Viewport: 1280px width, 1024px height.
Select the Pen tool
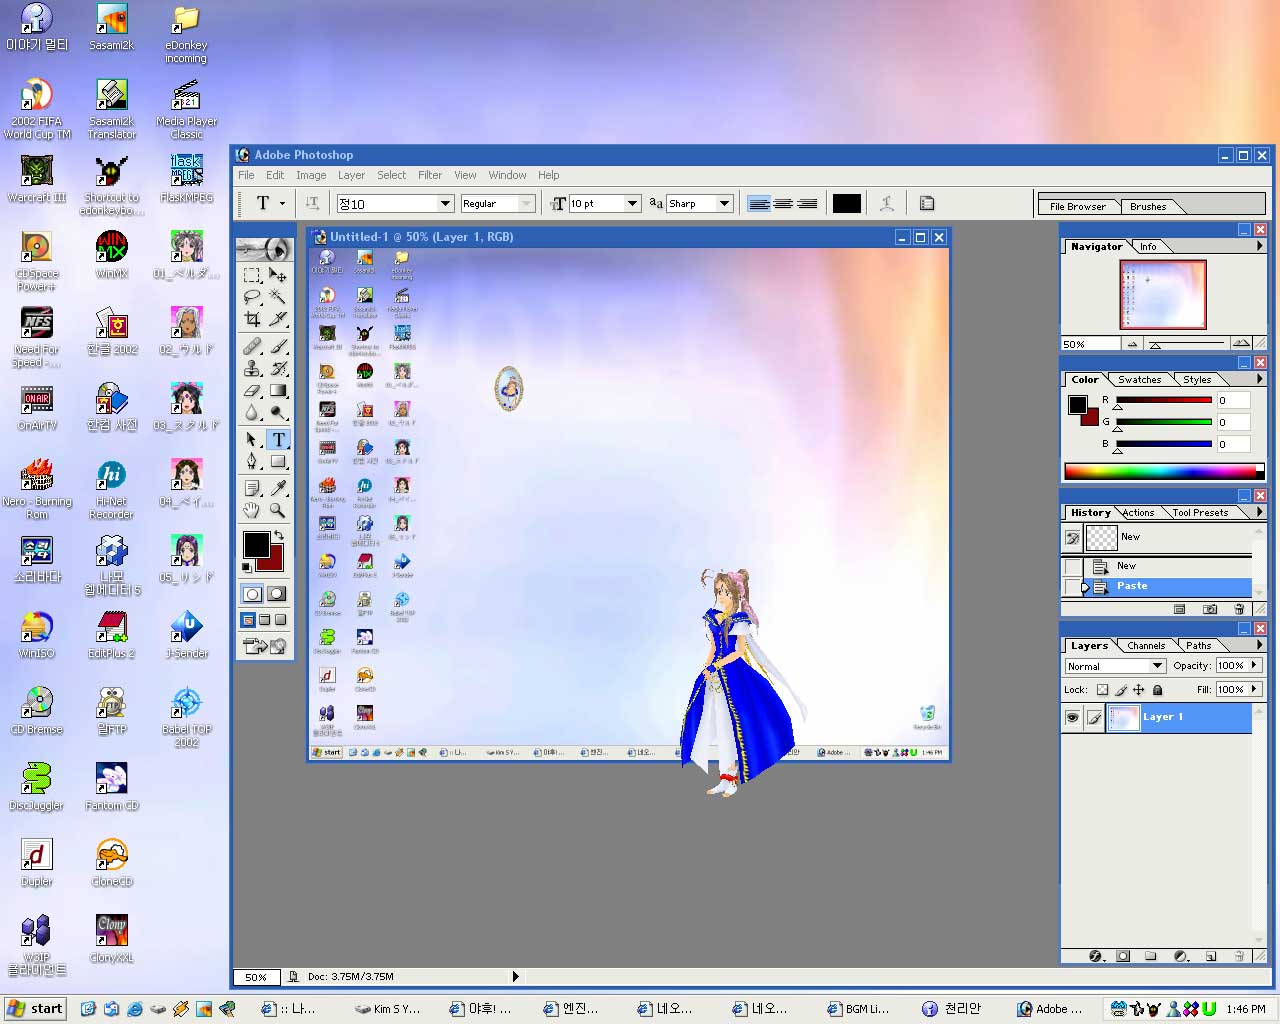[252, 461]
